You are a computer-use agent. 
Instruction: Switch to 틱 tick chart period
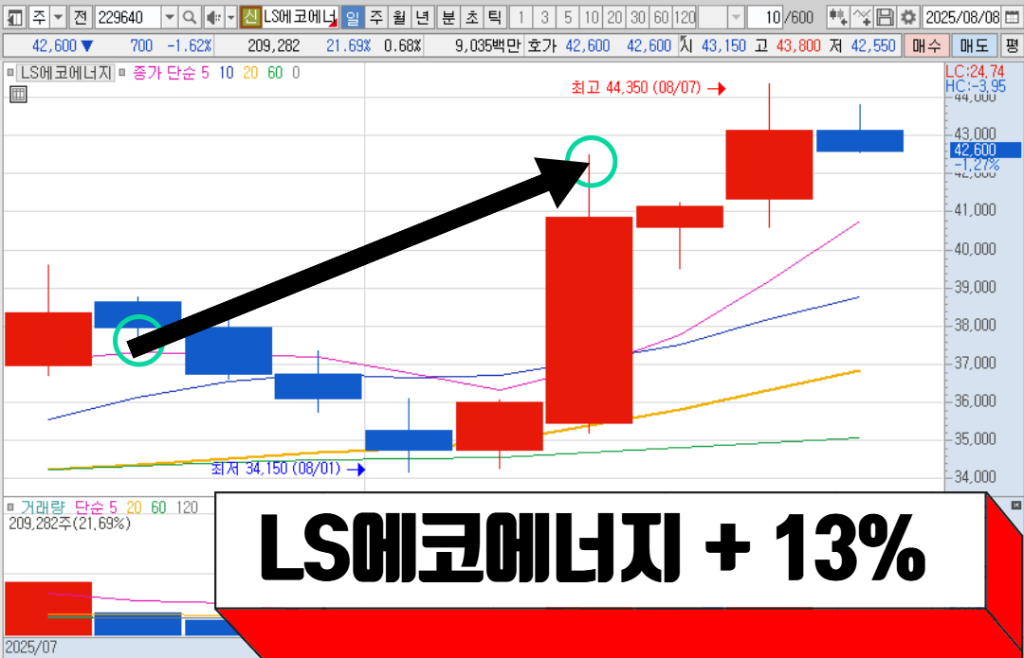pos(494,17)
